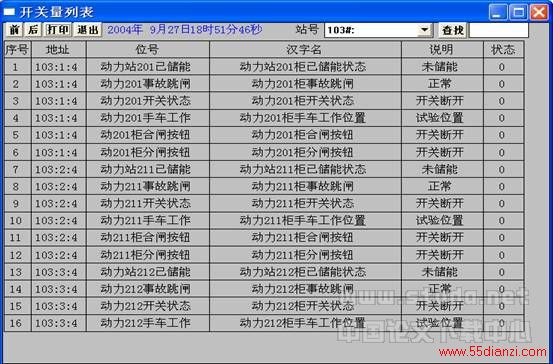
Task: Click the 序号 column header
Action: 17,50
